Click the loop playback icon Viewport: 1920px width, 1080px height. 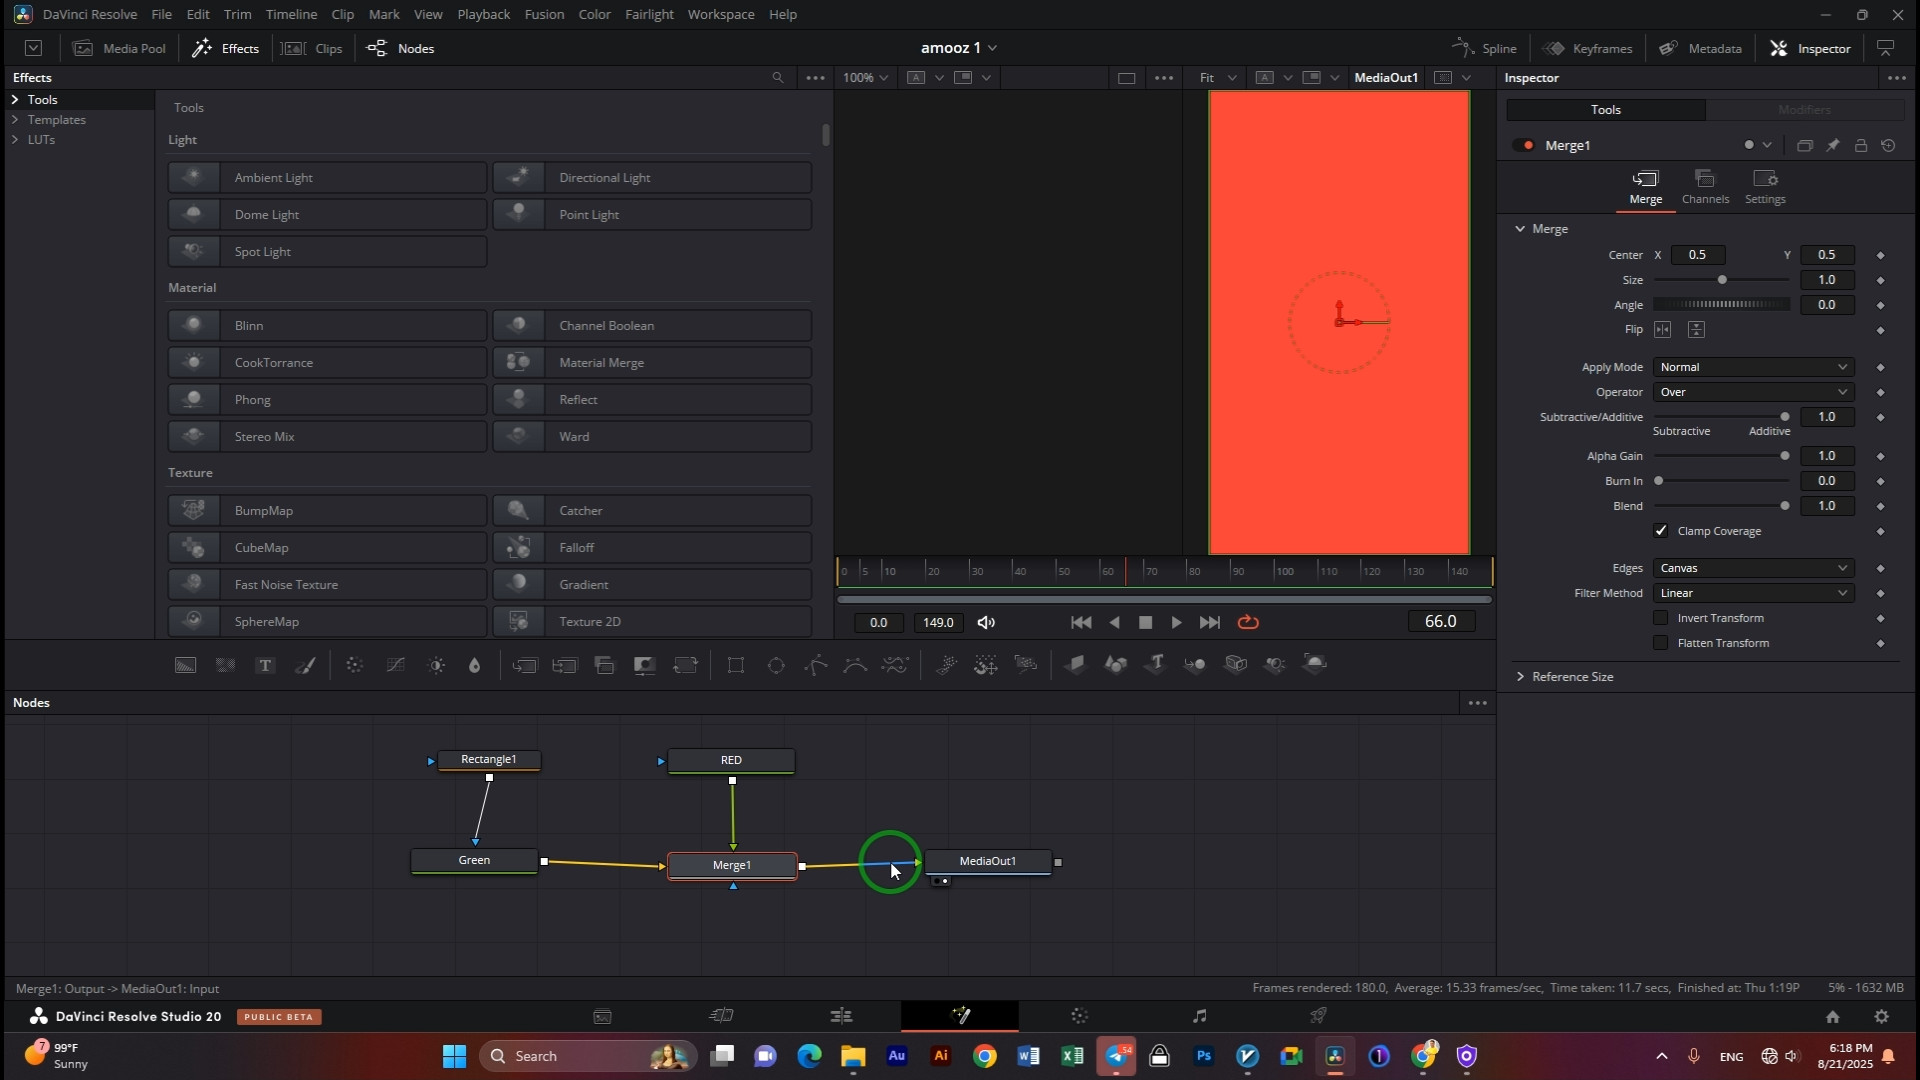pos(1248,622)
